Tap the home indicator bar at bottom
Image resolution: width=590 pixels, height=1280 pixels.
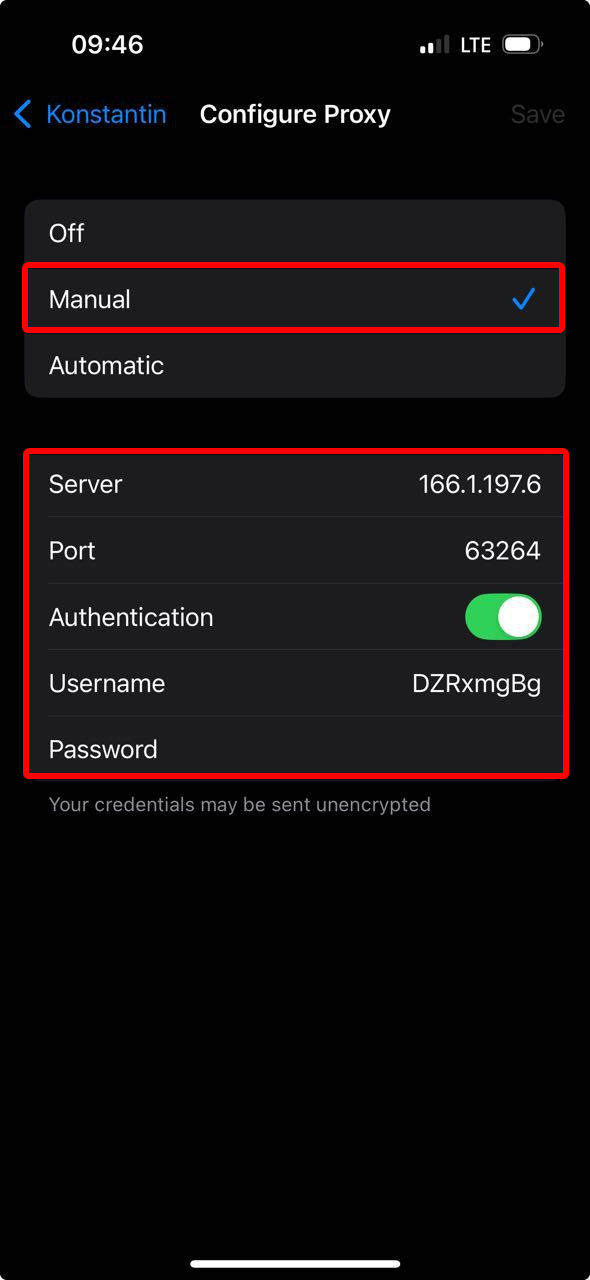tap(295, 1264)
